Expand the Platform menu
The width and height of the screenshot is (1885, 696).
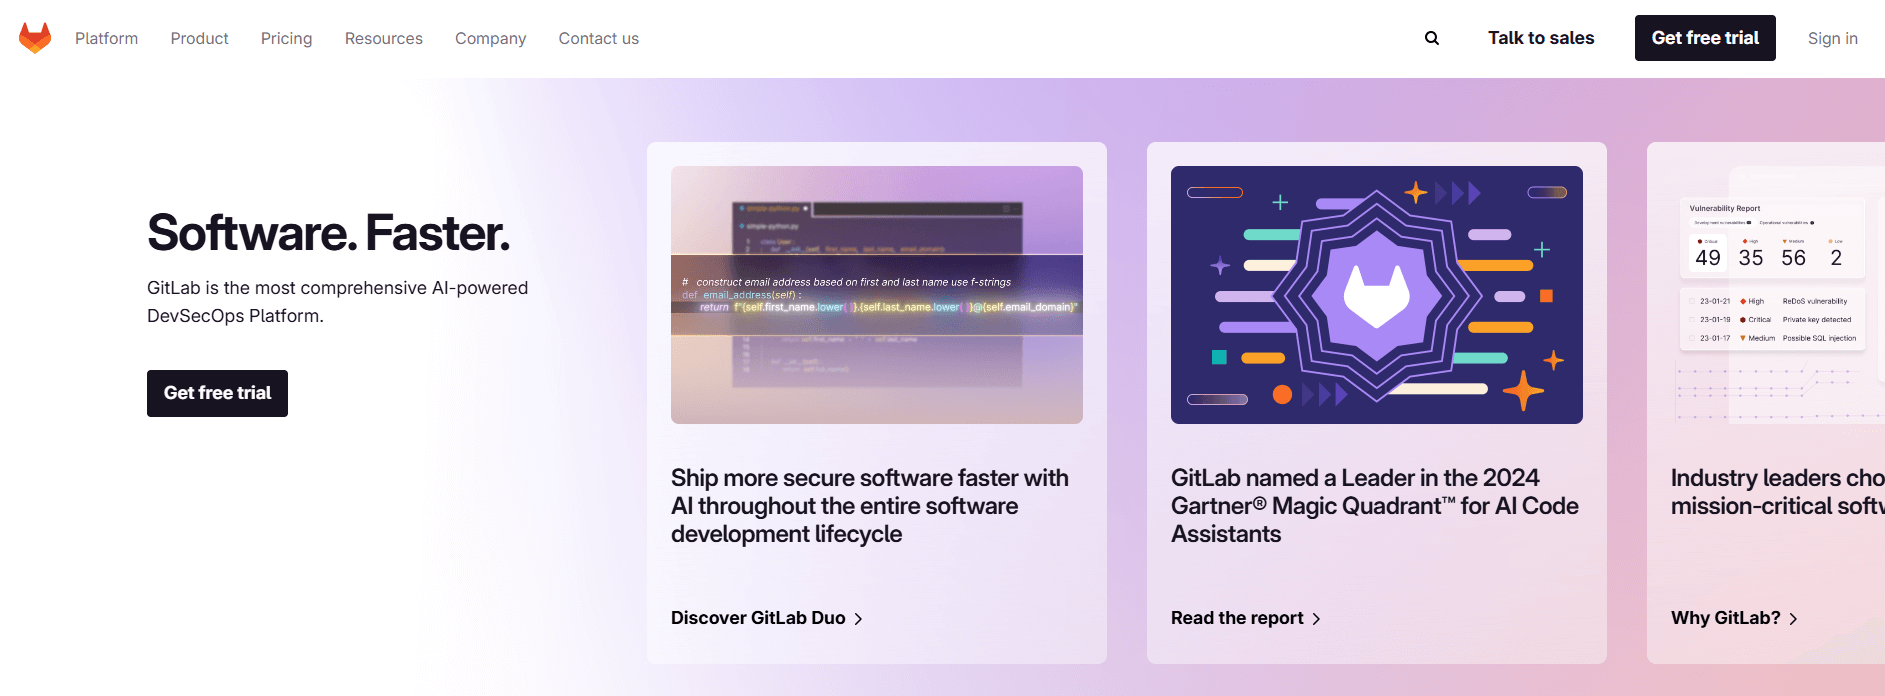pyautogui.click(x=106, y=38)
